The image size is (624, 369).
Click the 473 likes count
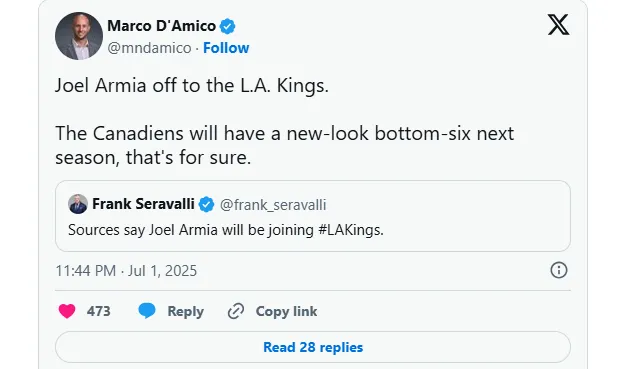pyautogui.click(x=99, y=311)
